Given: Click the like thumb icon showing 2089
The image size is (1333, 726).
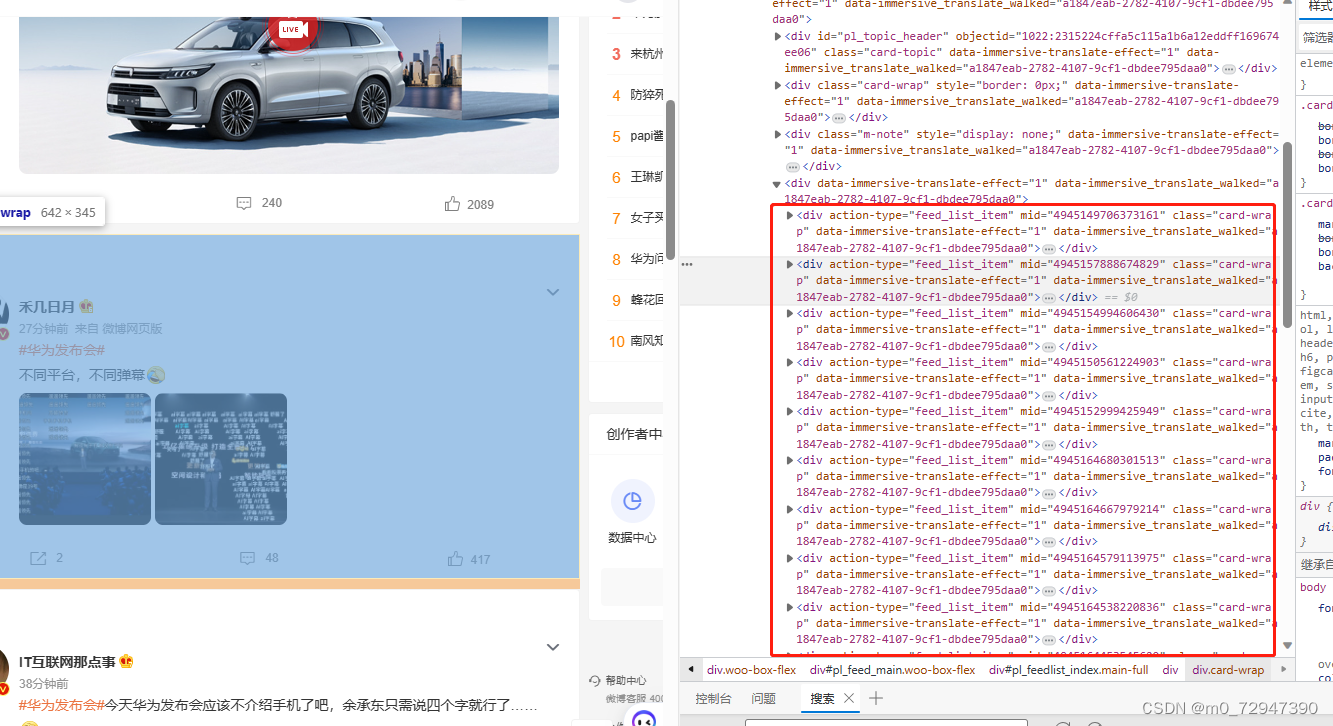Looking at the screenshot, I should (x=453, y=204).
